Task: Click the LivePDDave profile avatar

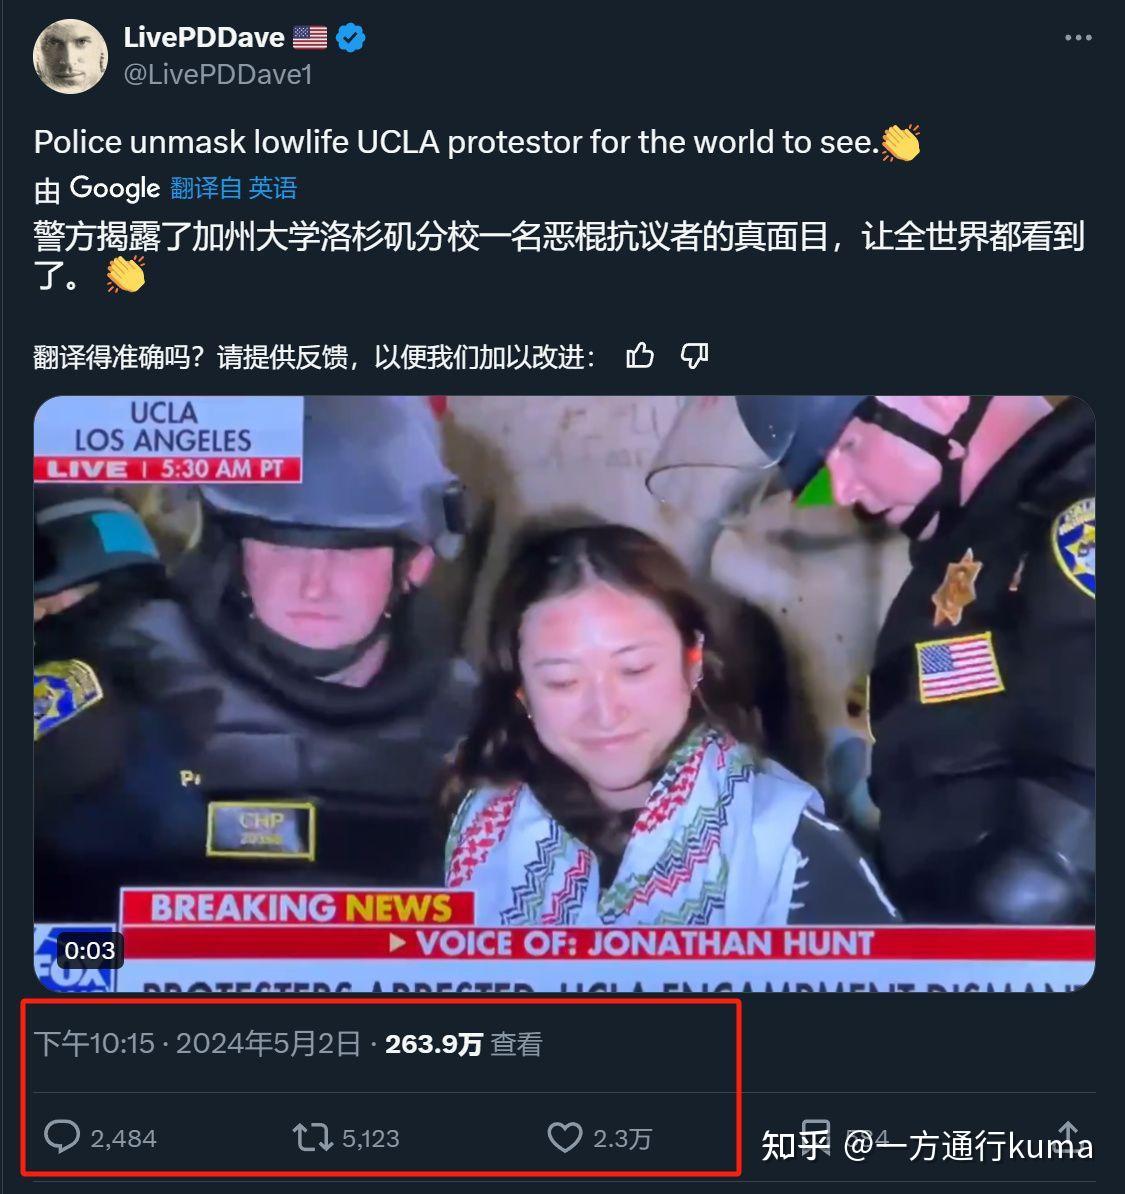Action: tap(70, 57)
